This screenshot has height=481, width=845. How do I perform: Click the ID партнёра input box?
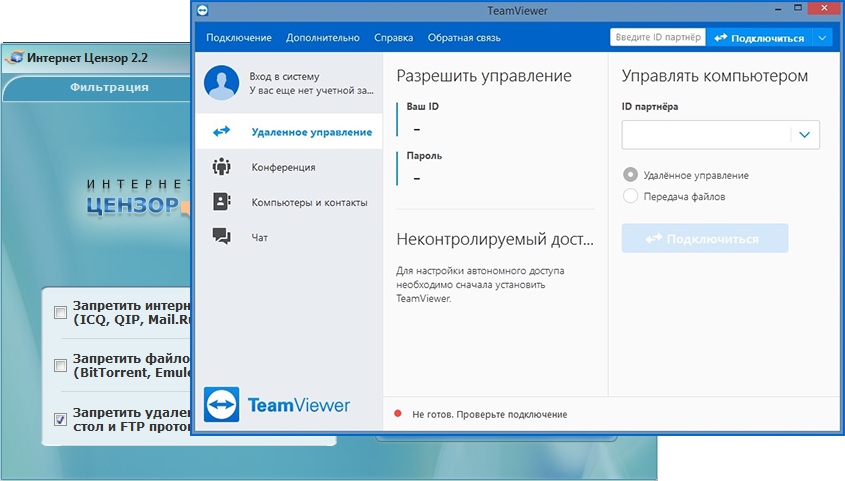click(706, 135)
